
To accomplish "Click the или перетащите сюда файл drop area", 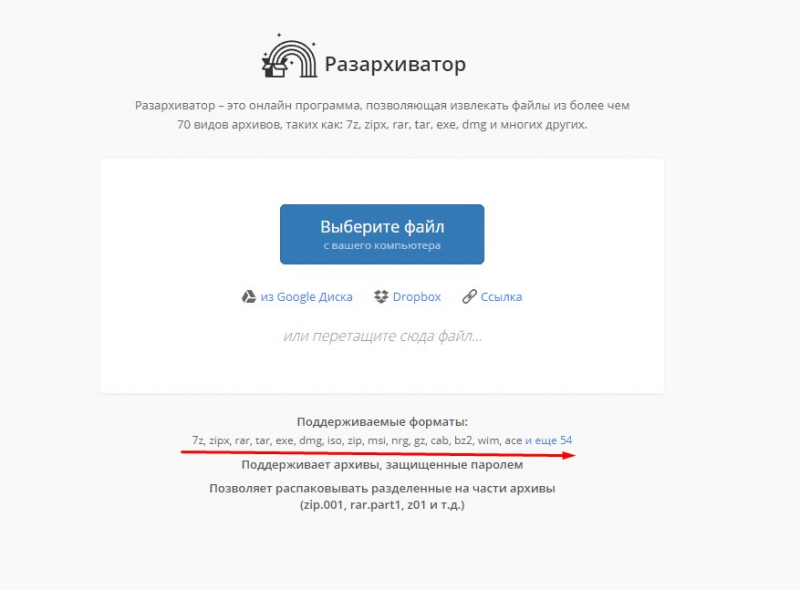I will (382, 336).
